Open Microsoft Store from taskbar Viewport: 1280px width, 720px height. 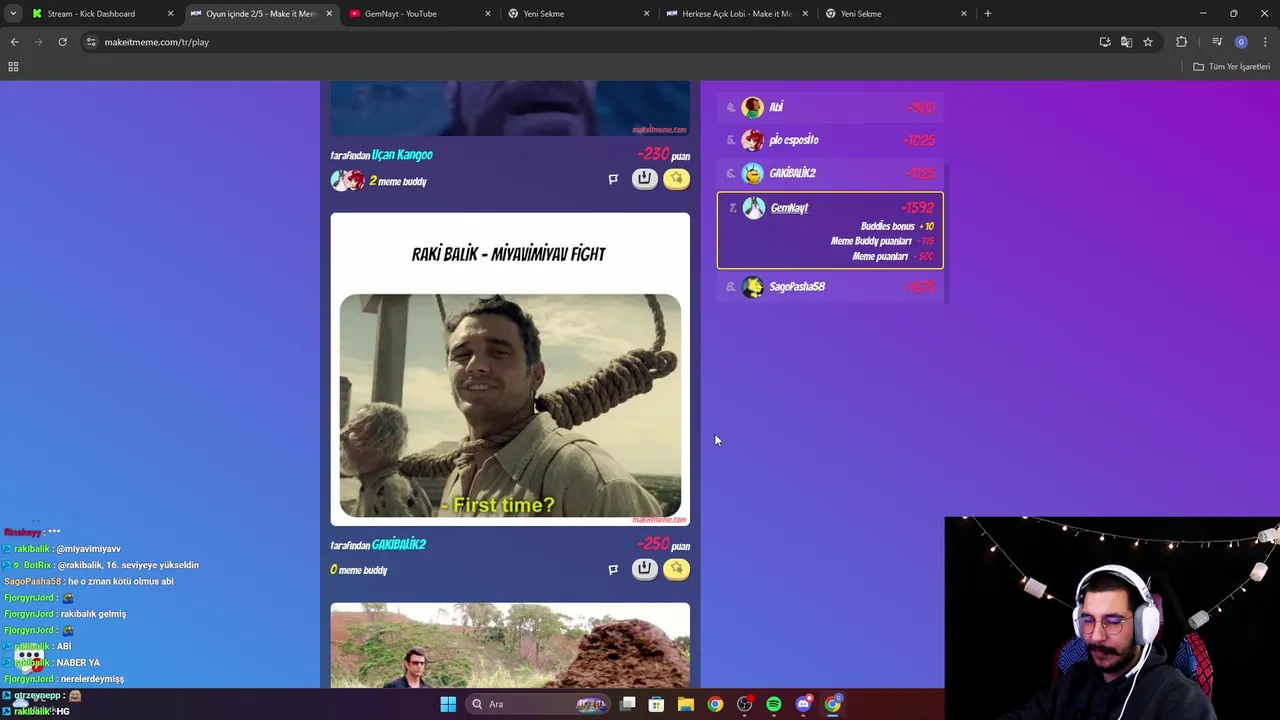(656, 704)
